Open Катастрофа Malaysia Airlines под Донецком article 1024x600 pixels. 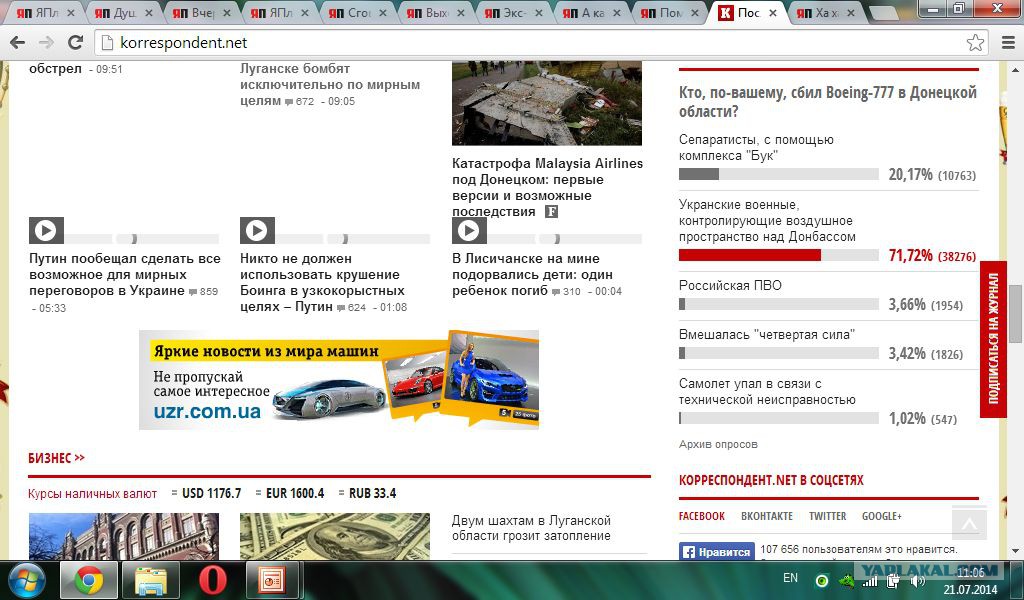click(x=547, y=187)
